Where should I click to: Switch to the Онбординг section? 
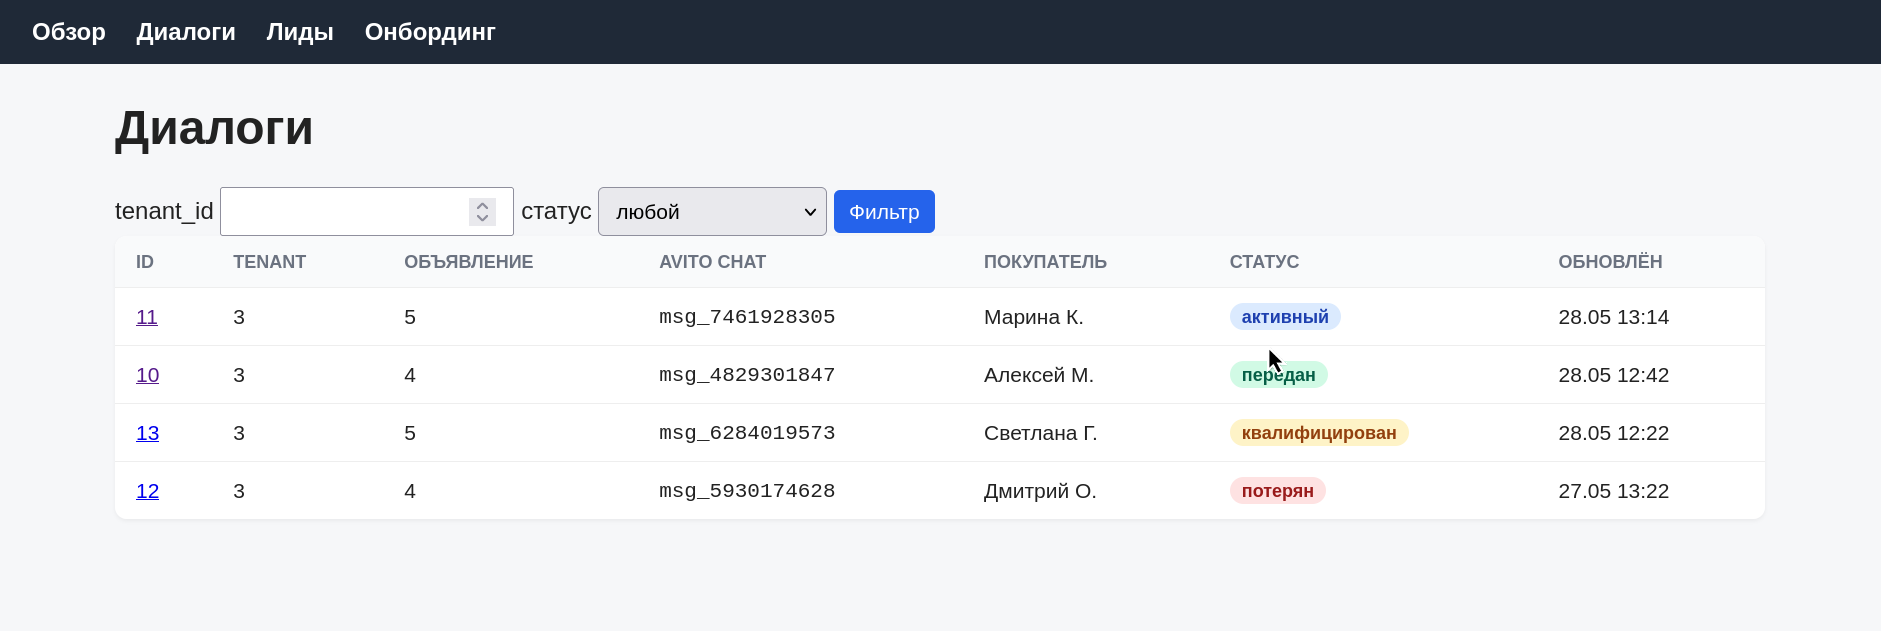click(430, 32)
